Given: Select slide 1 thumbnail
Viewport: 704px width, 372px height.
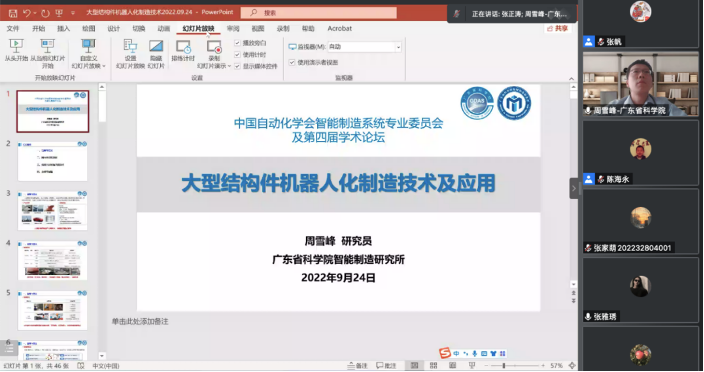Looking at the screenshot, I should [53, 111].
